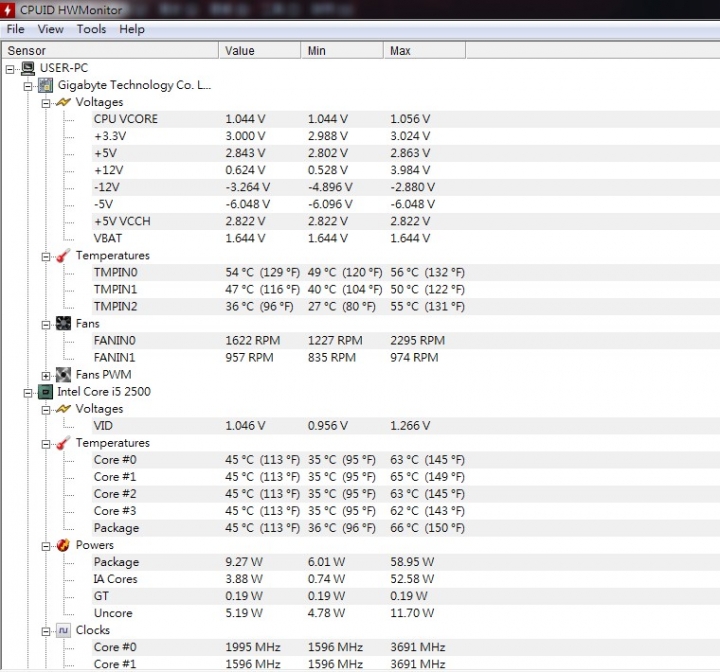Viewport: 720px width, 672px height.
Task: Click the Powers flame icon
Action: pos(63,545)
